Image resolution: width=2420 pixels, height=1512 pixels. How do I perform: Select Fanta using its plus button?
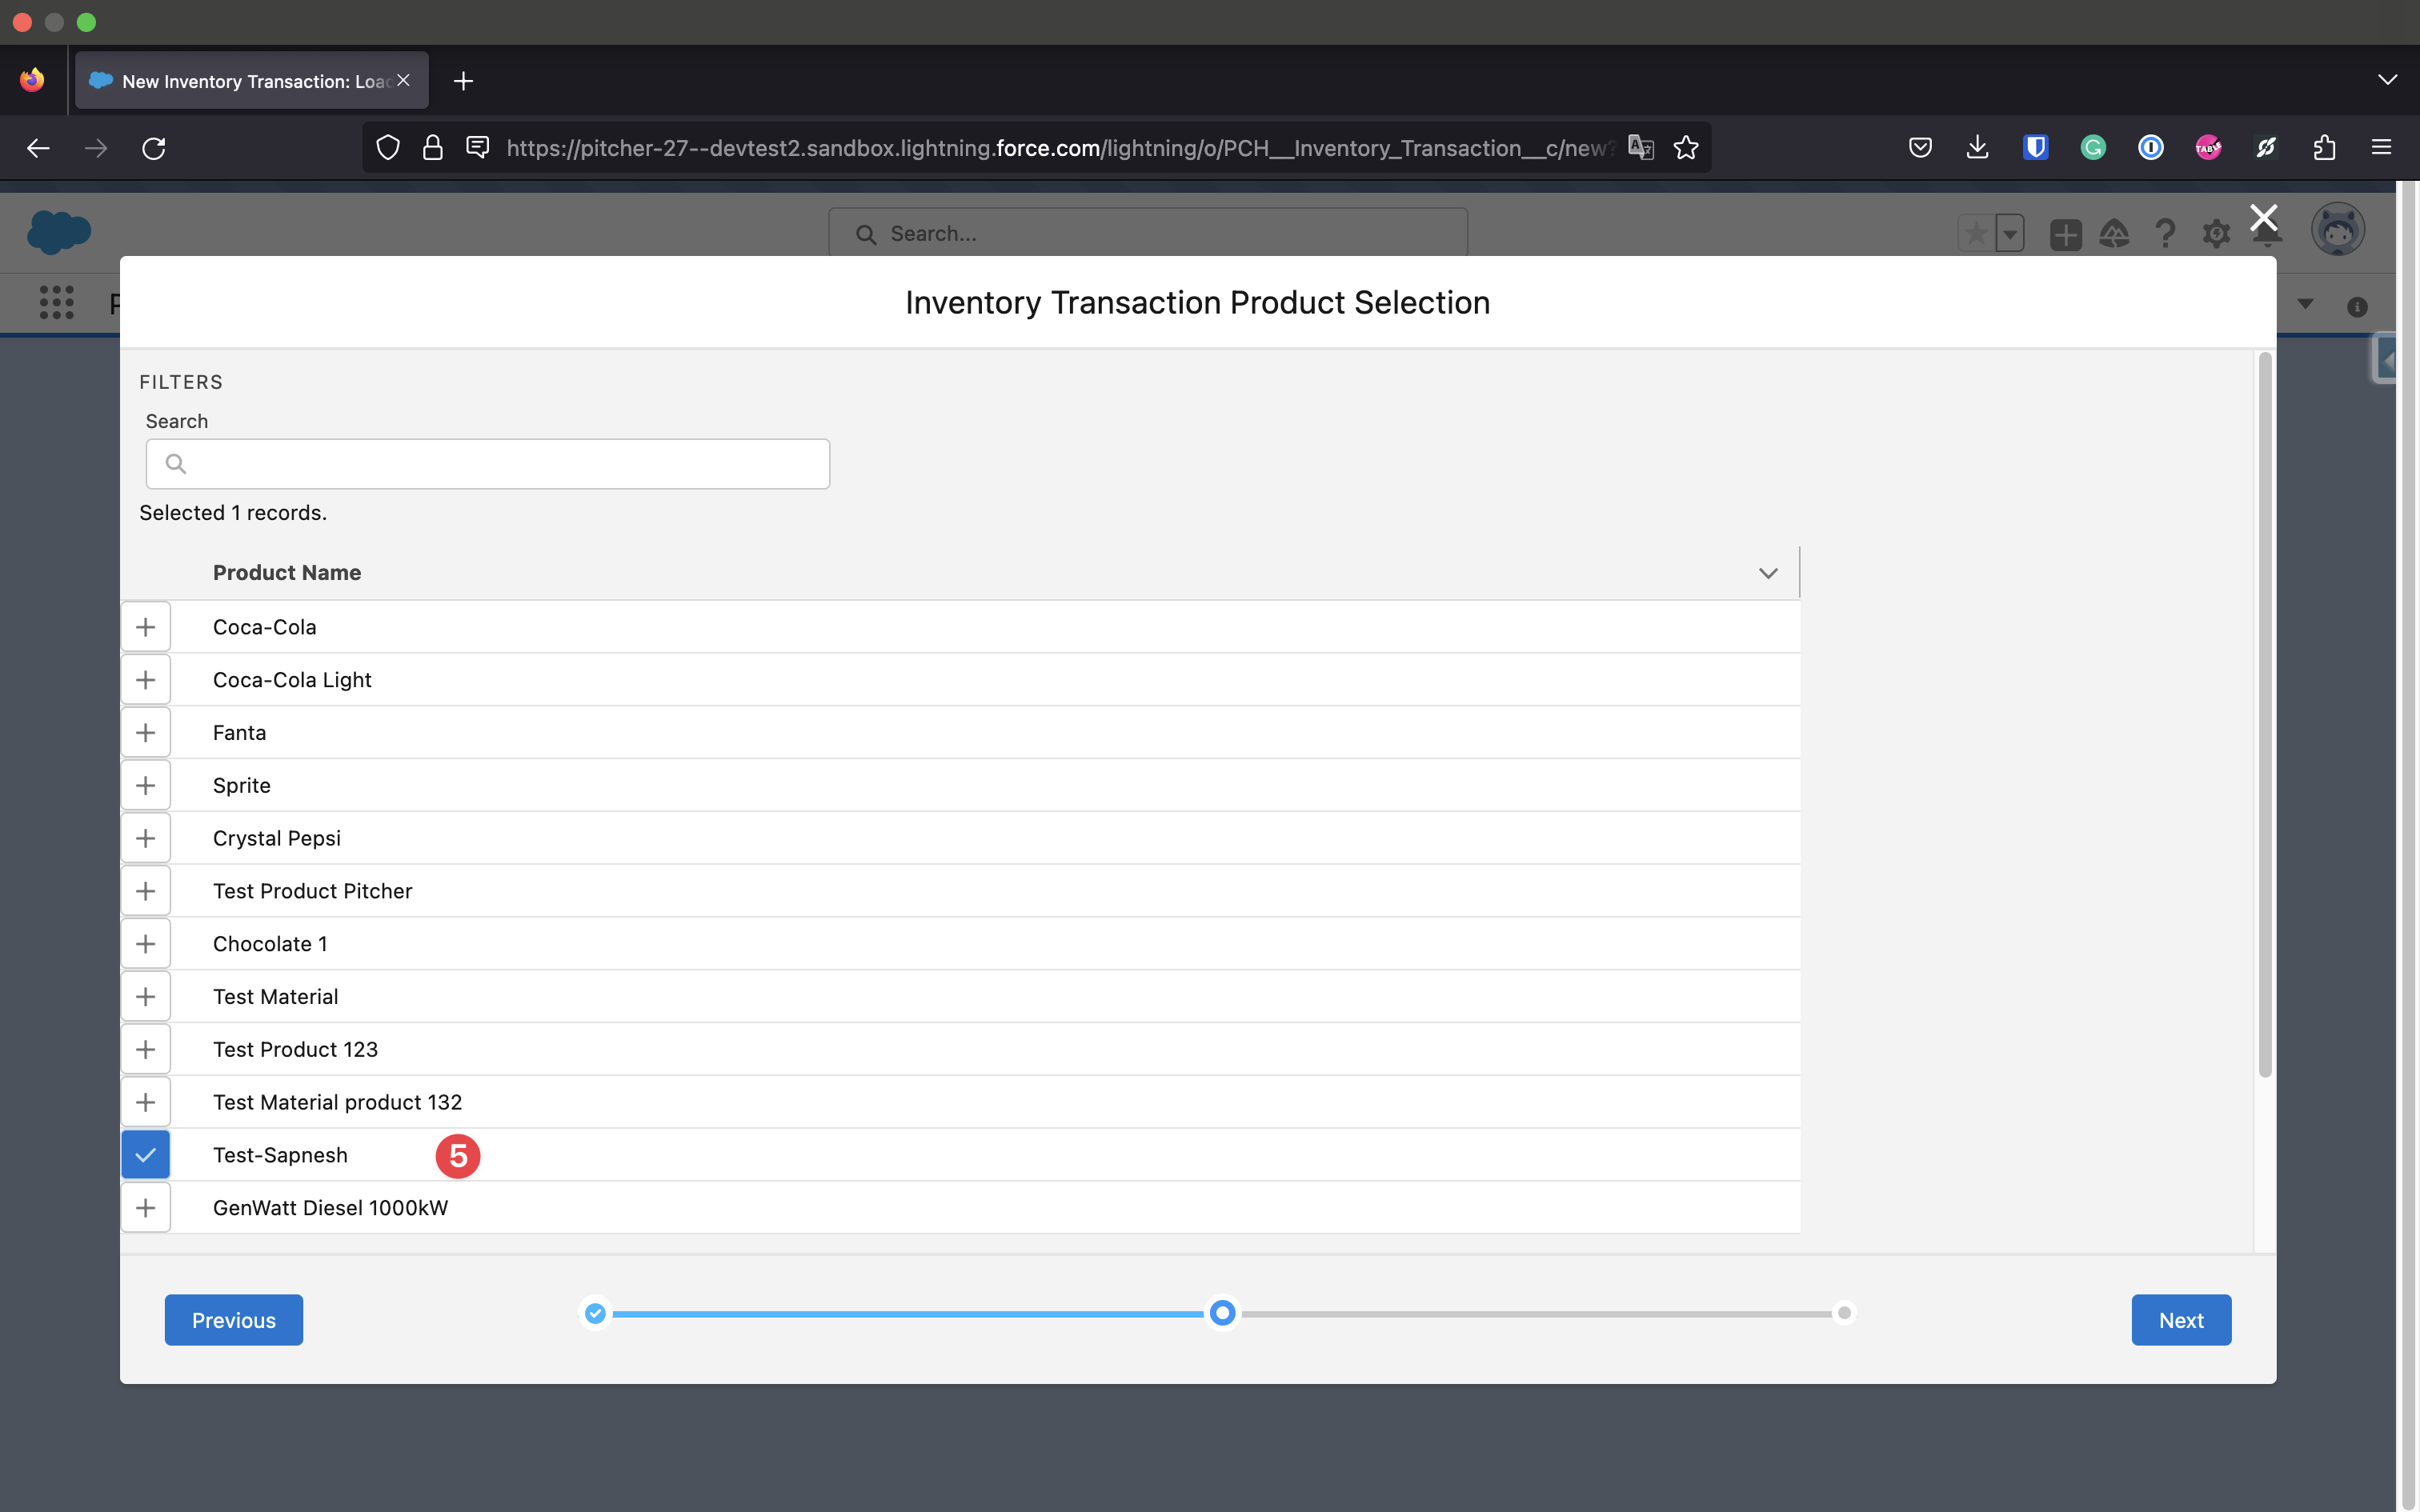(x=146, y=733)
